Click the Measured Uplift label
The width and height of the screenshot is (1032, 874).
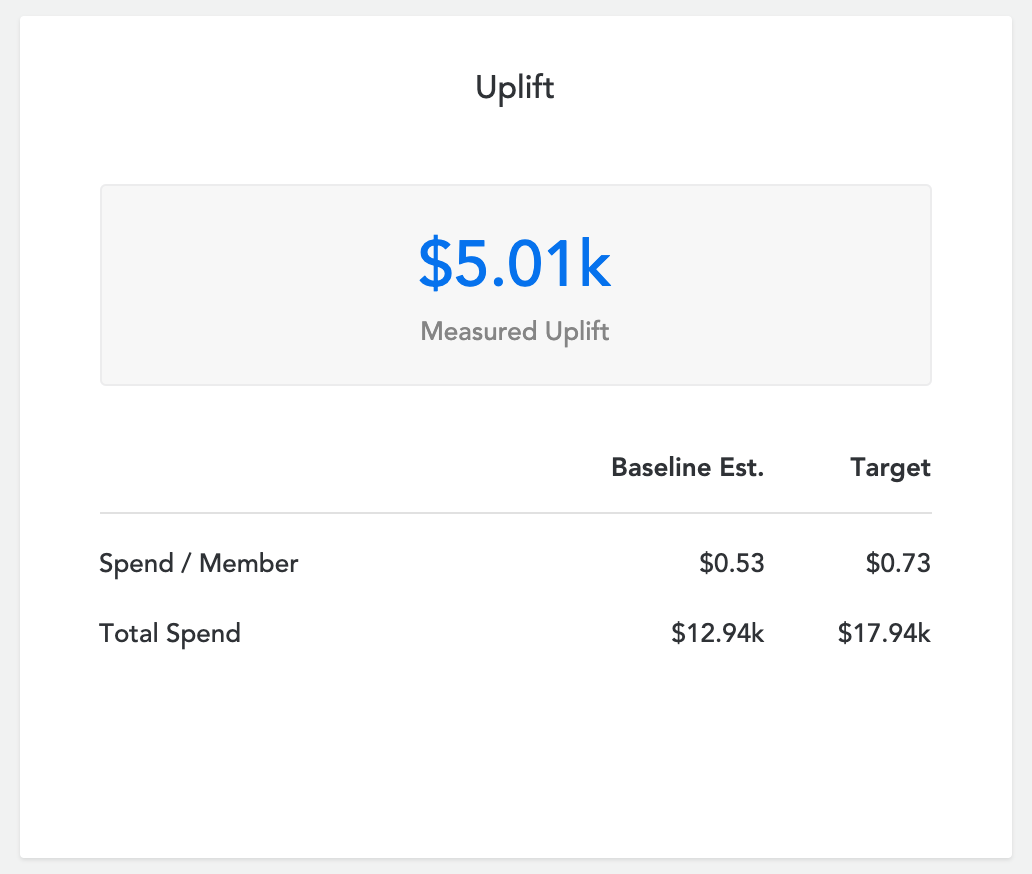(x=515, y=331)
